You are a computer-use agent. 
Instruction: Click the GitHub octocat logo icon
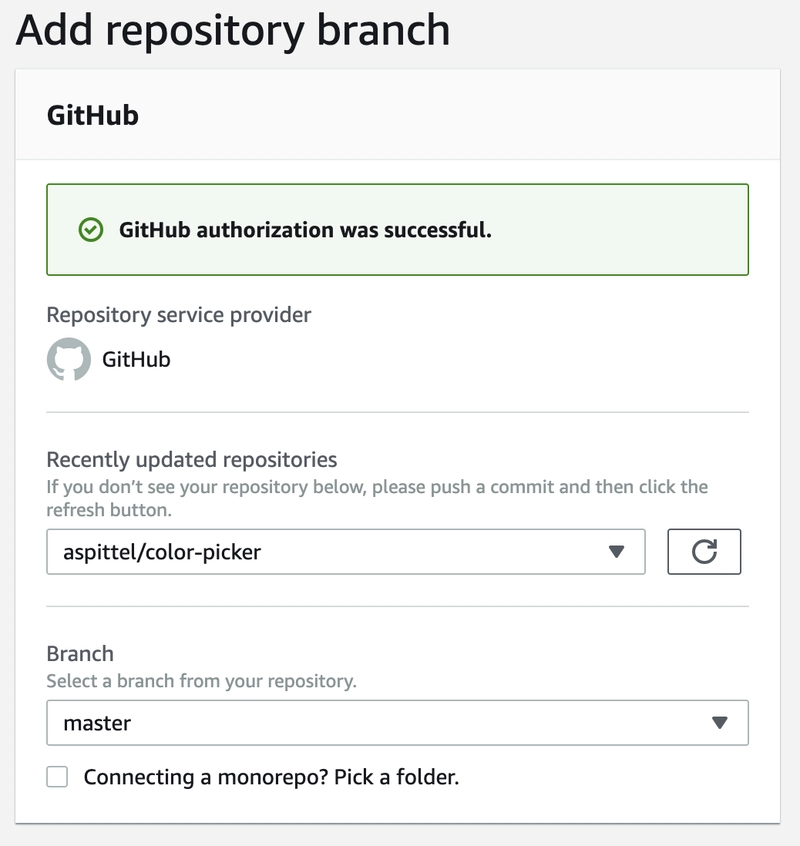pos(69,359)
